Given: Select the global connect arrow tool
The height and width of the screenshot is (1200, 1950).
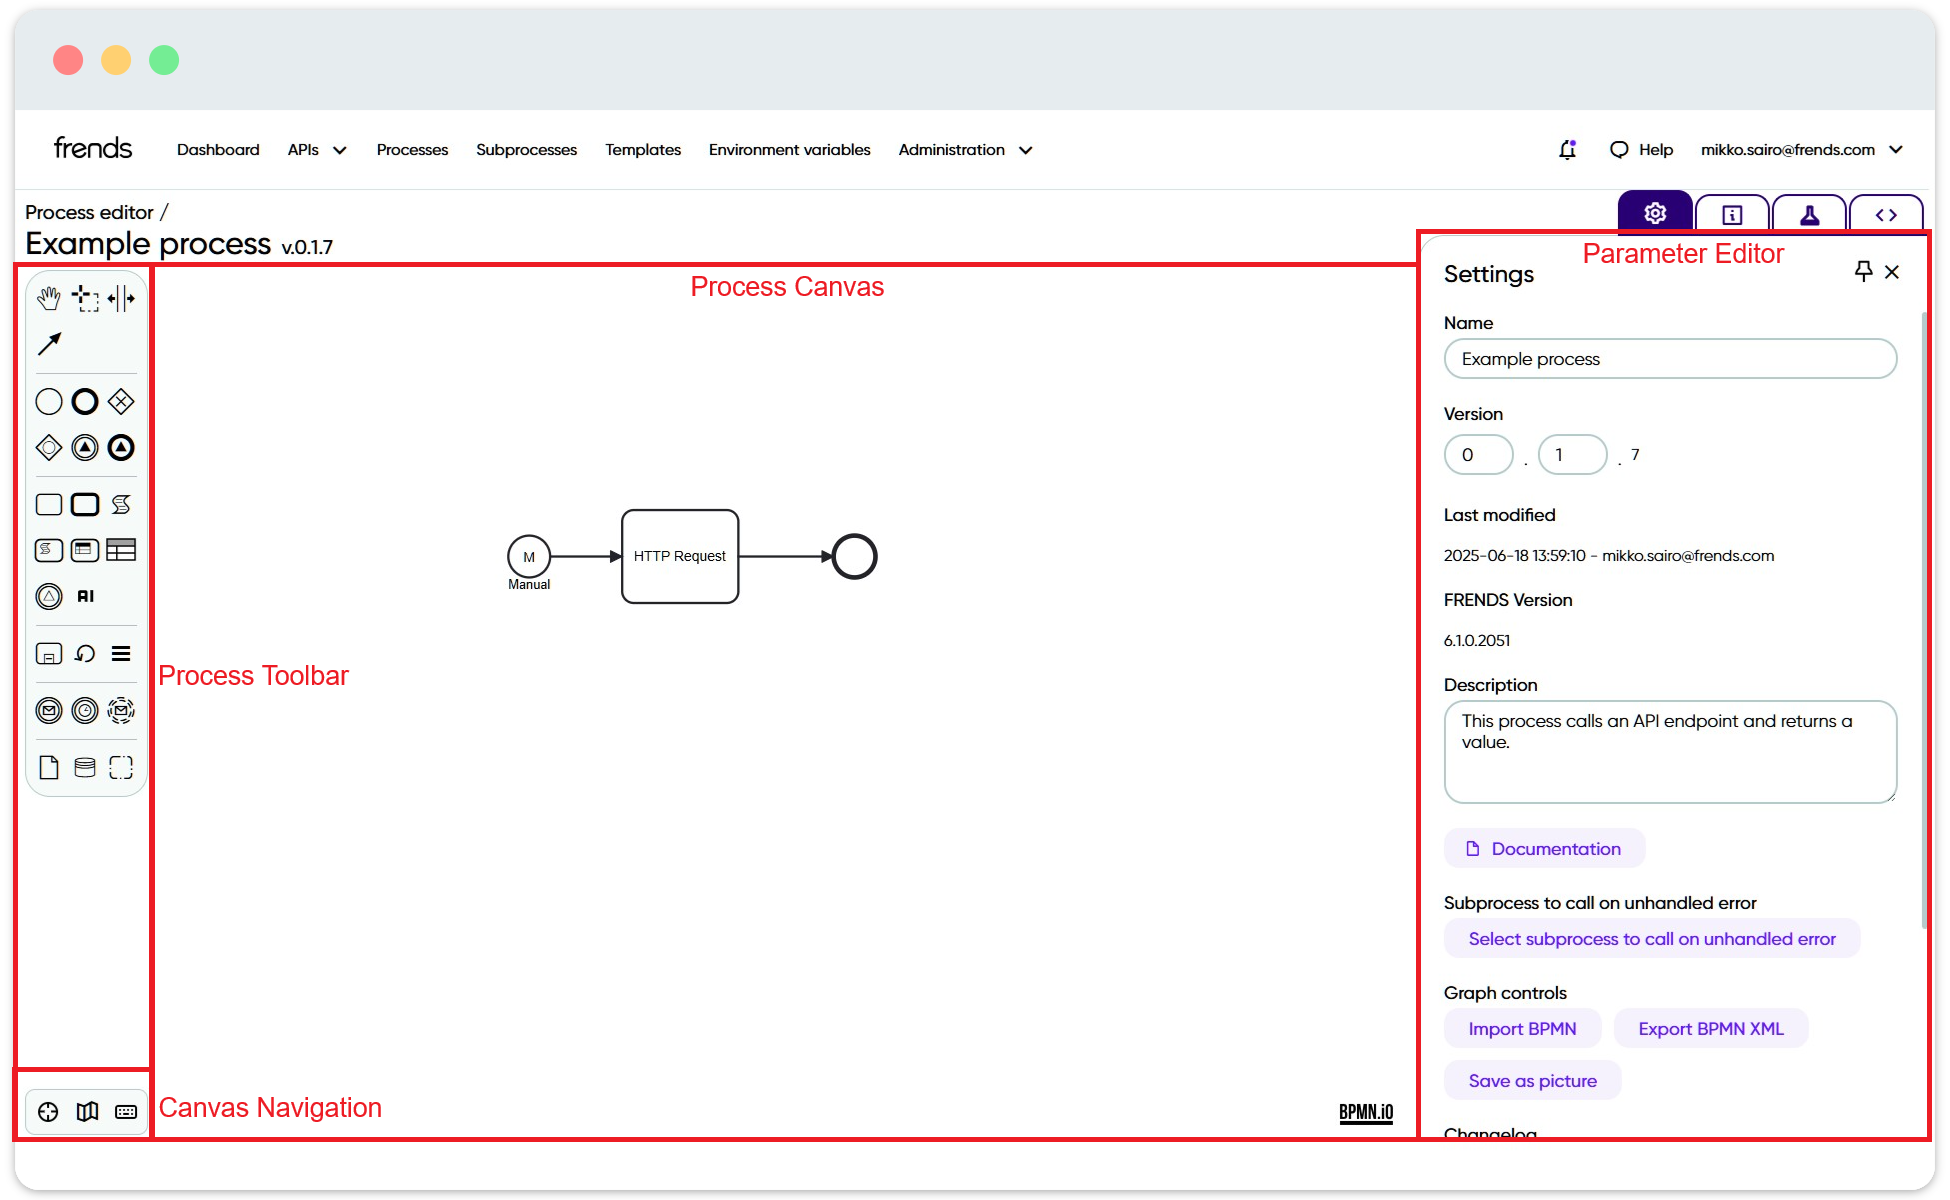Looking at the screenshot, I should [49, 344].
